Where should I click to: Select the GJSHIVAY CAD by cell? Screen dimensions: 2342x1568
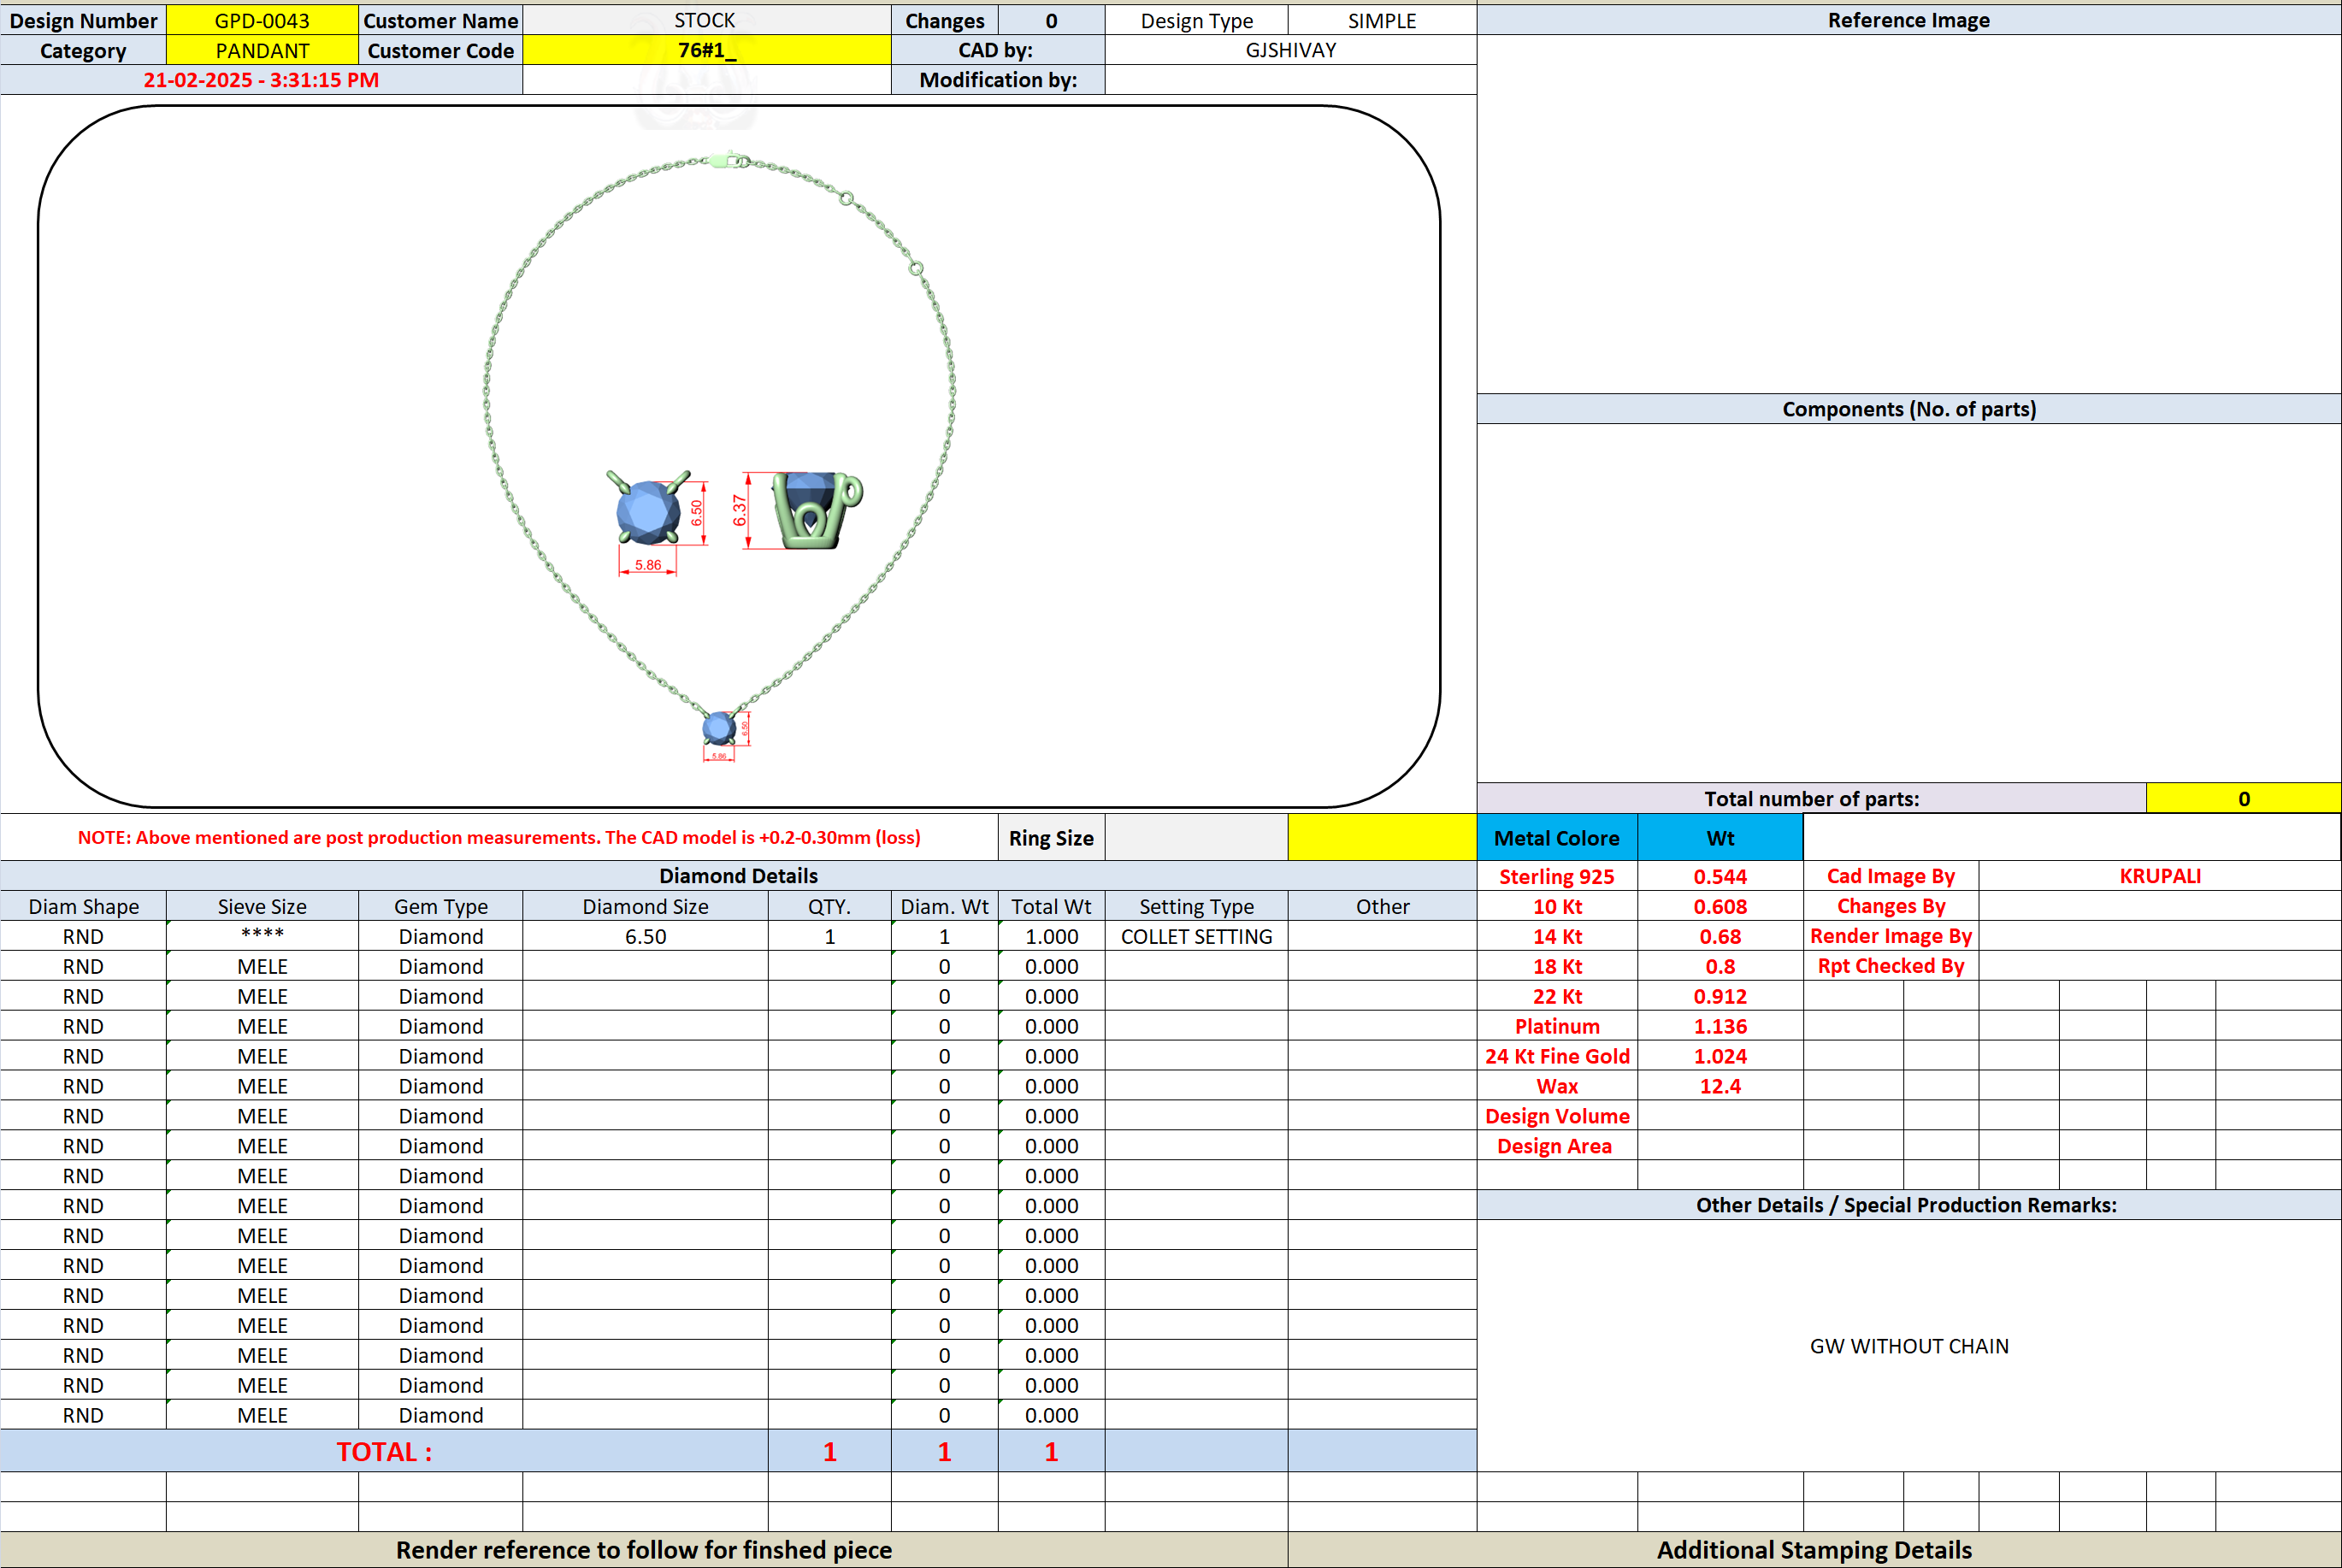(x=1291, y=50)
